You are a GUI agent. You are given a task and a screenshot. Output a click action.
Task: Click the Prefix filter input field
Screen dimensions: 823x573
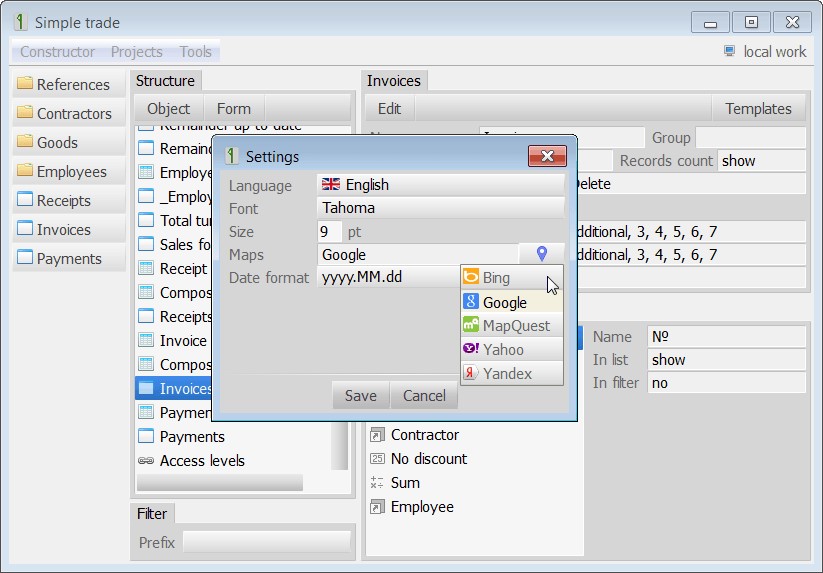[x=266, y=543]
